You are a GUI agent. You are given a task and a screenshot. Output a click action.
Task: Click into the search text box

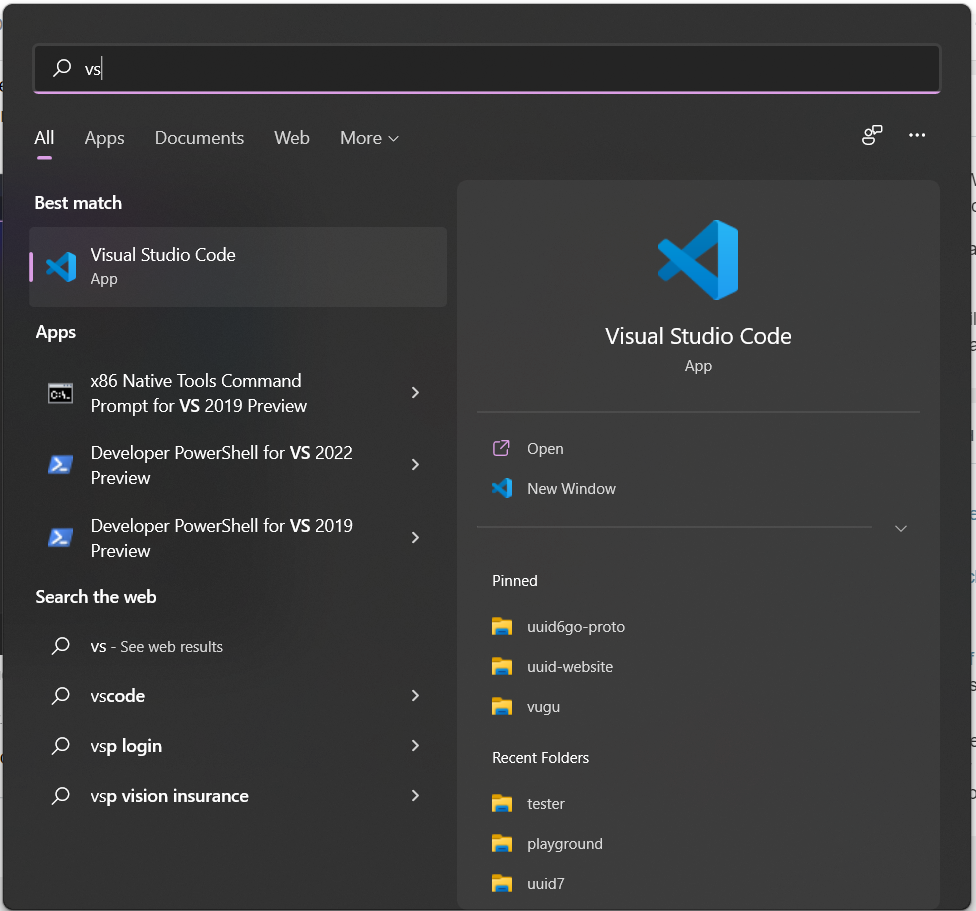click(x=500, y=68)
